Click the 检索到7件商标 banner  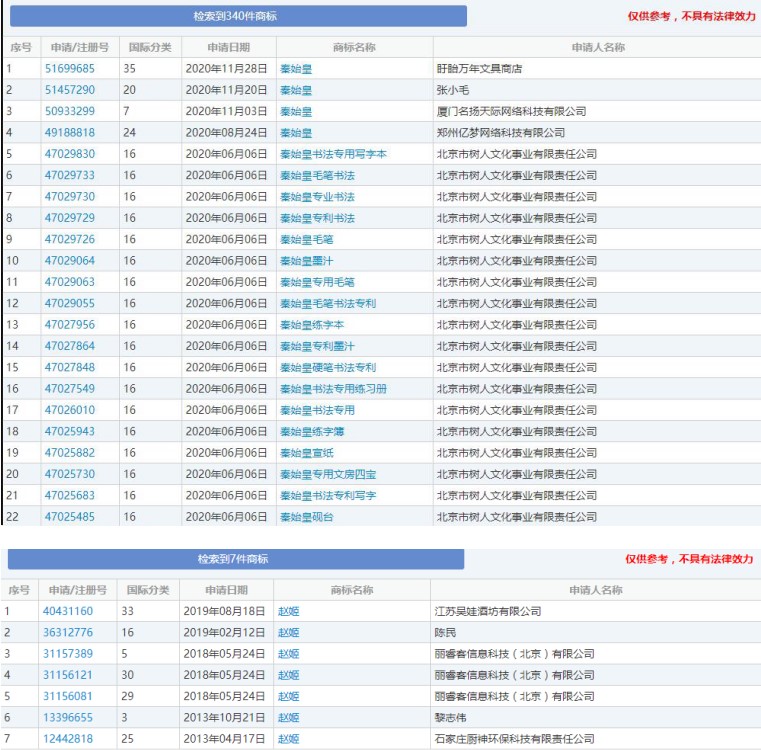point(236,559)
